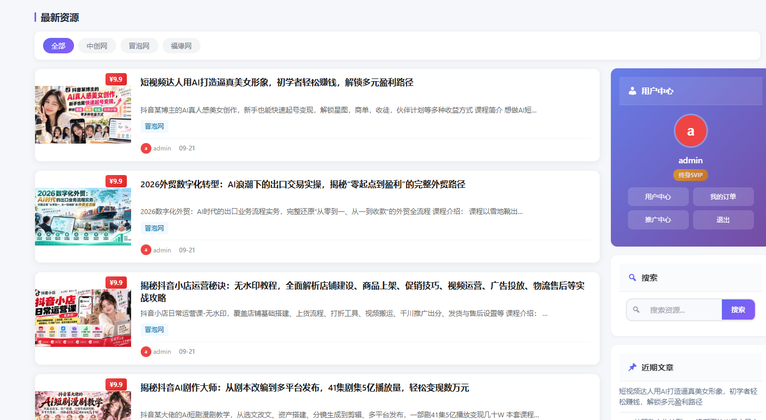Open thumbnail of AI美女形象 article

[x=83, y=115]
